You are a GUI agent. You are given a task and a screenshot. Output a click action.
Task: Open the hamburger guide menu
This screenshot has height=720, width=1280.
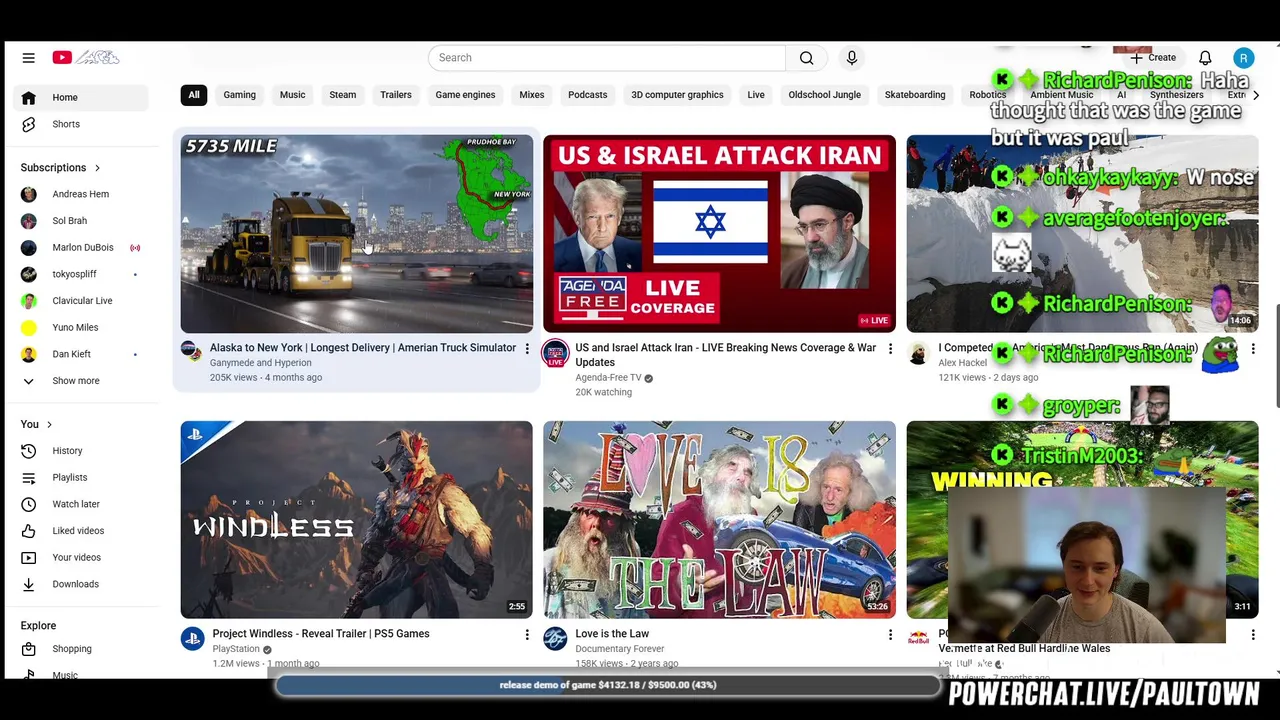28,58
